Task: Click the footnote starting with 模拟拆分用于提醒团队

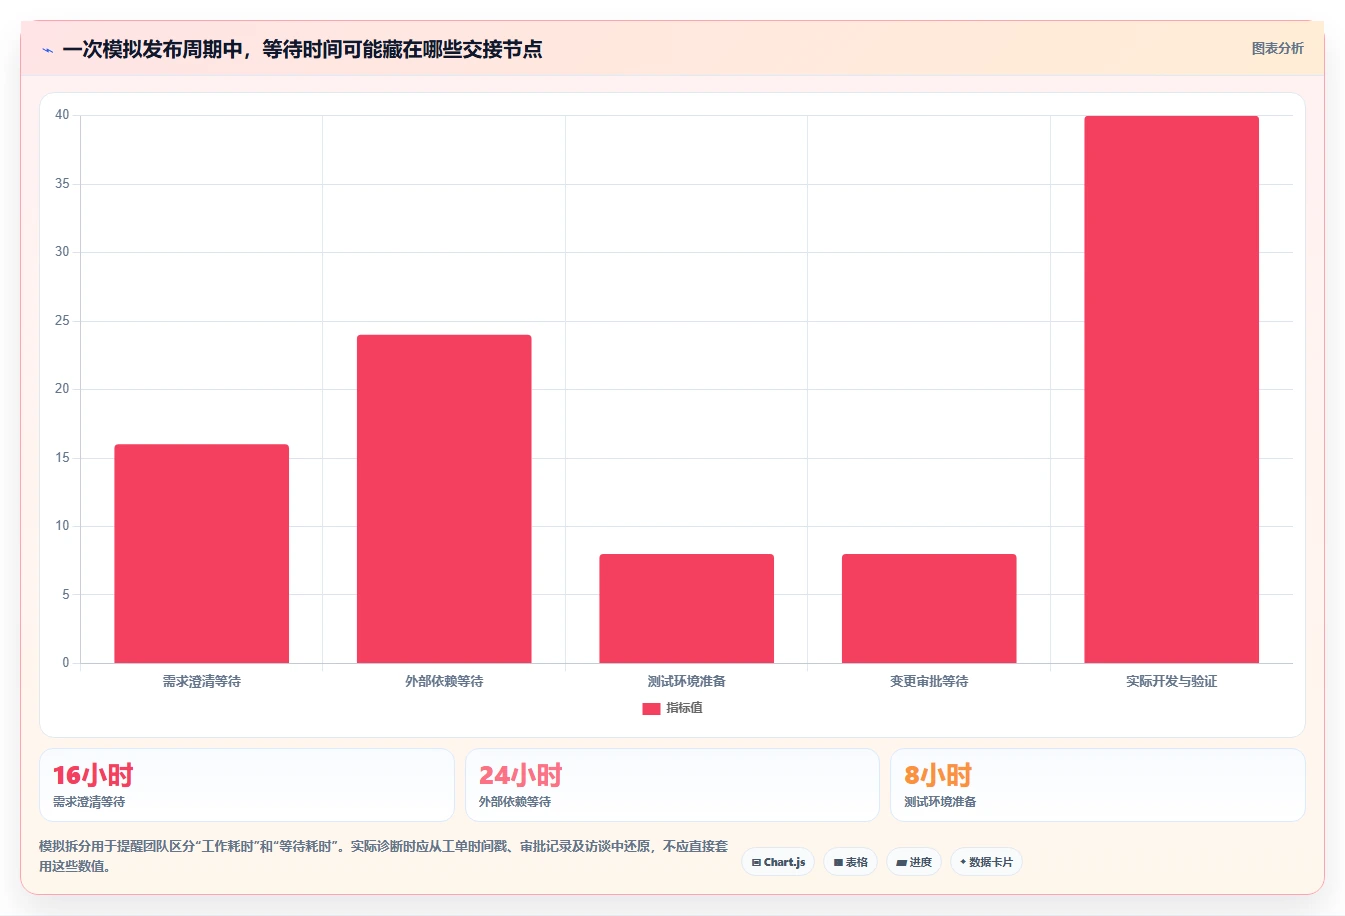Action: click(x=384, y=856)
